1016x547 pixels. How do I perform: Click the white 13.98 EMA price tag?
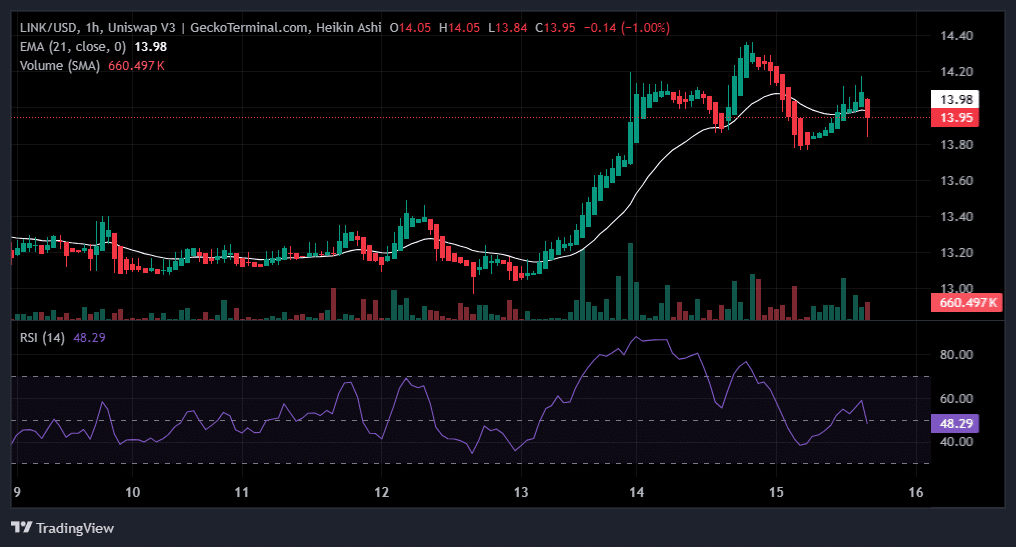[954, 99]
